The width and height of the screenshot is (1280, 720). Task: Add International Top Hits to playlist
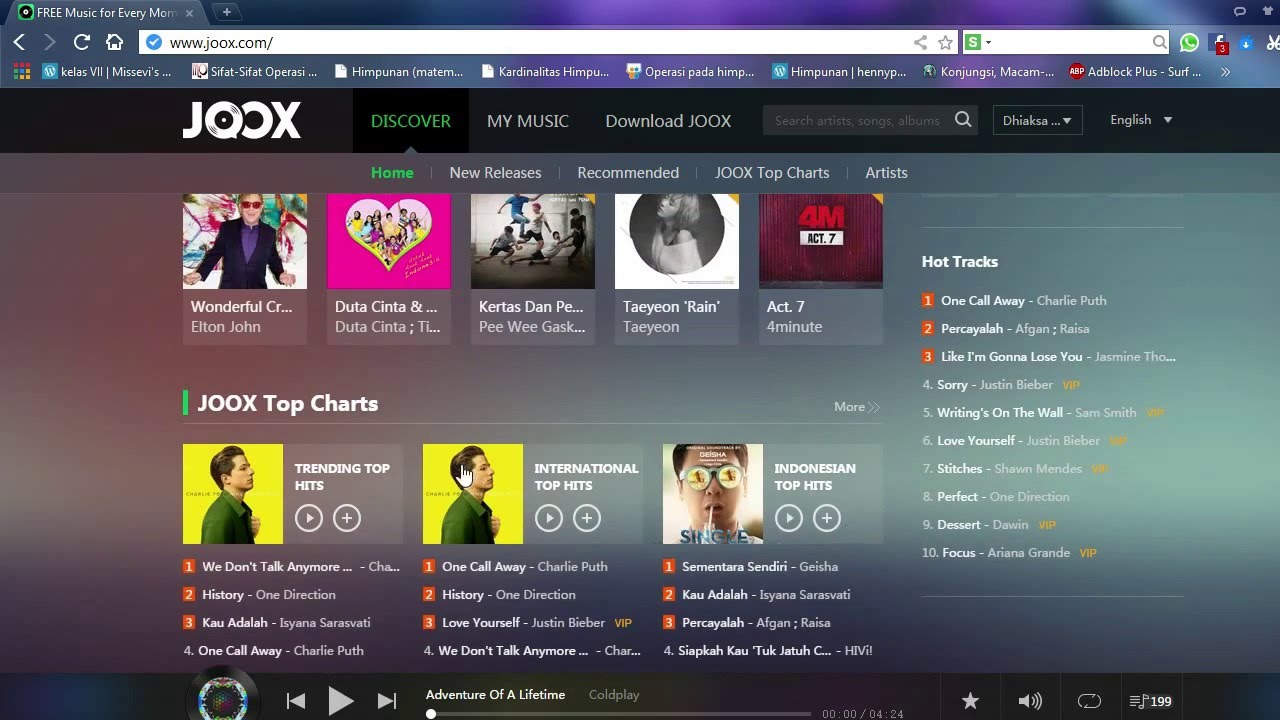click(587, 517)
